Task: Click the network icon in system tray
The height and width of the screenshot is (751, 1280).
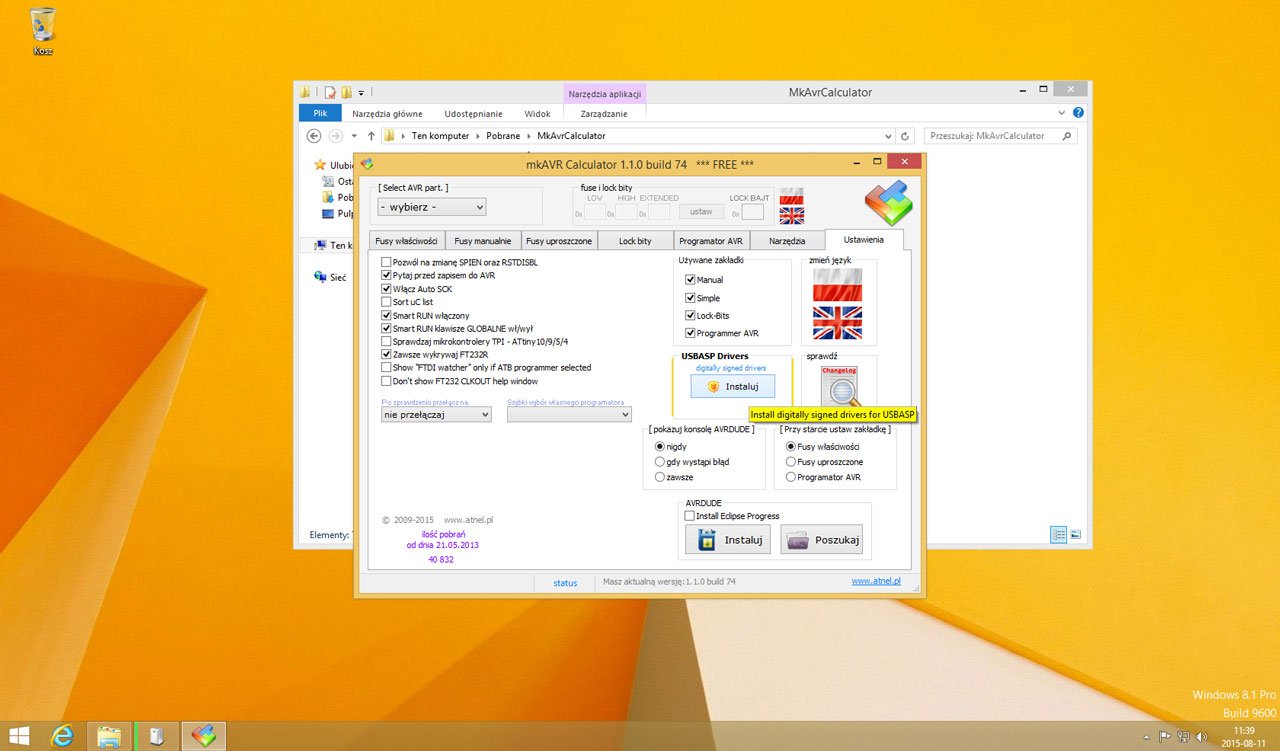Action: tap(1183, 737)
